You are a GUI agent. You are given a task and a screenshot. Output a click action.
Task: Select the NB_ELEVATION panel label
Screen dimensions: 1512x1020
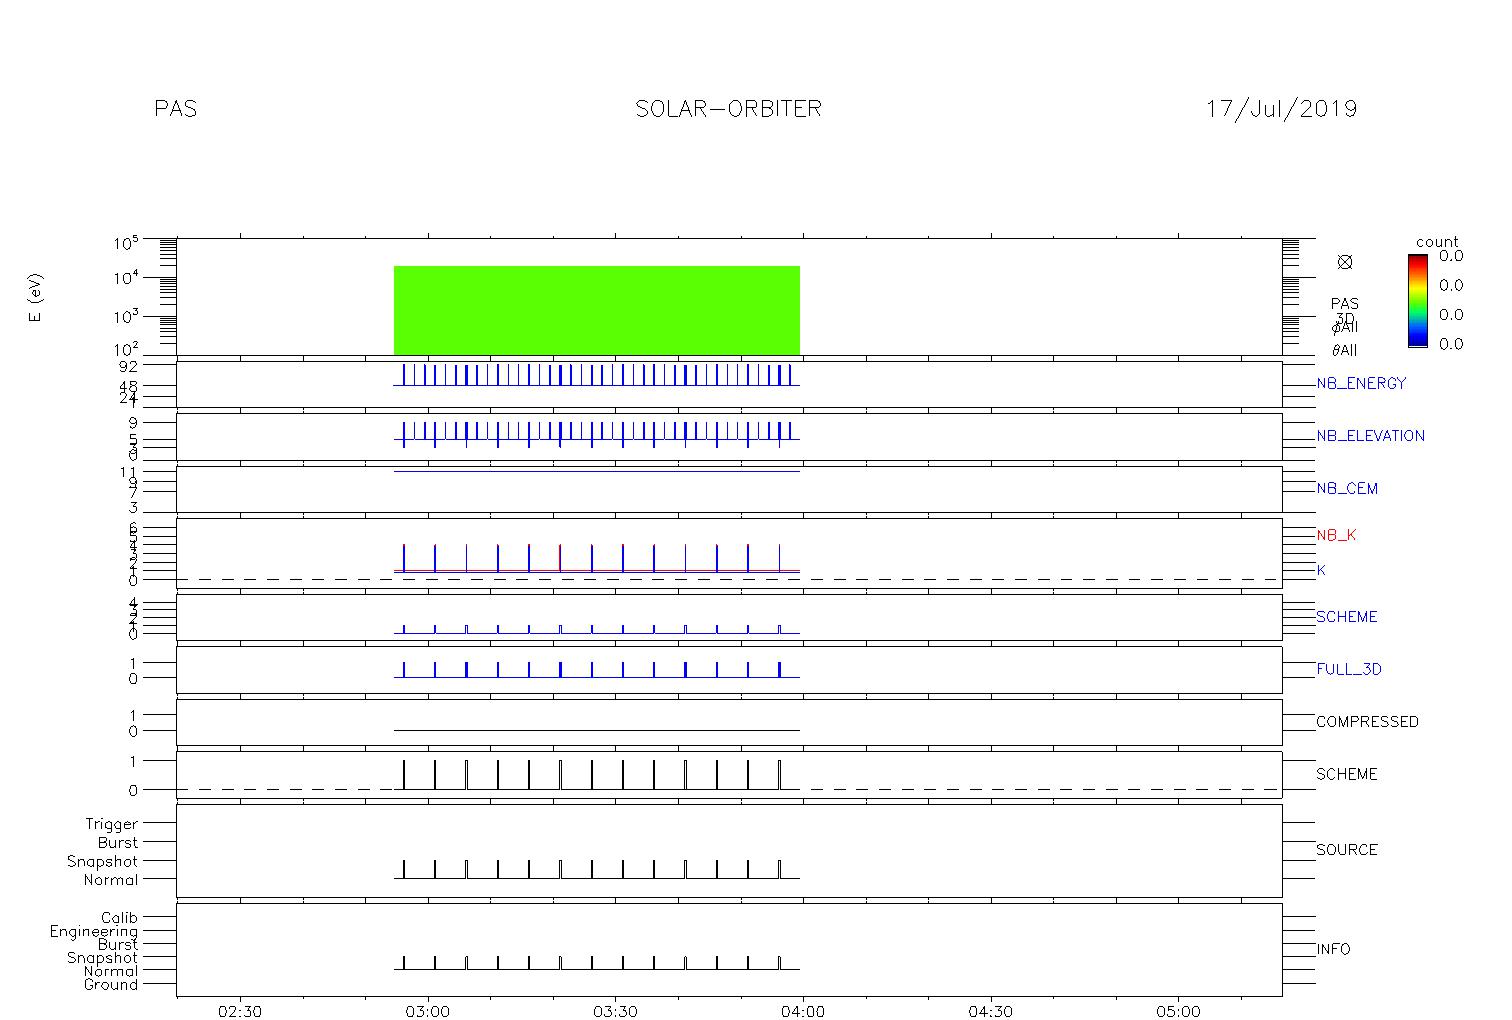[x=1370, y=436]
